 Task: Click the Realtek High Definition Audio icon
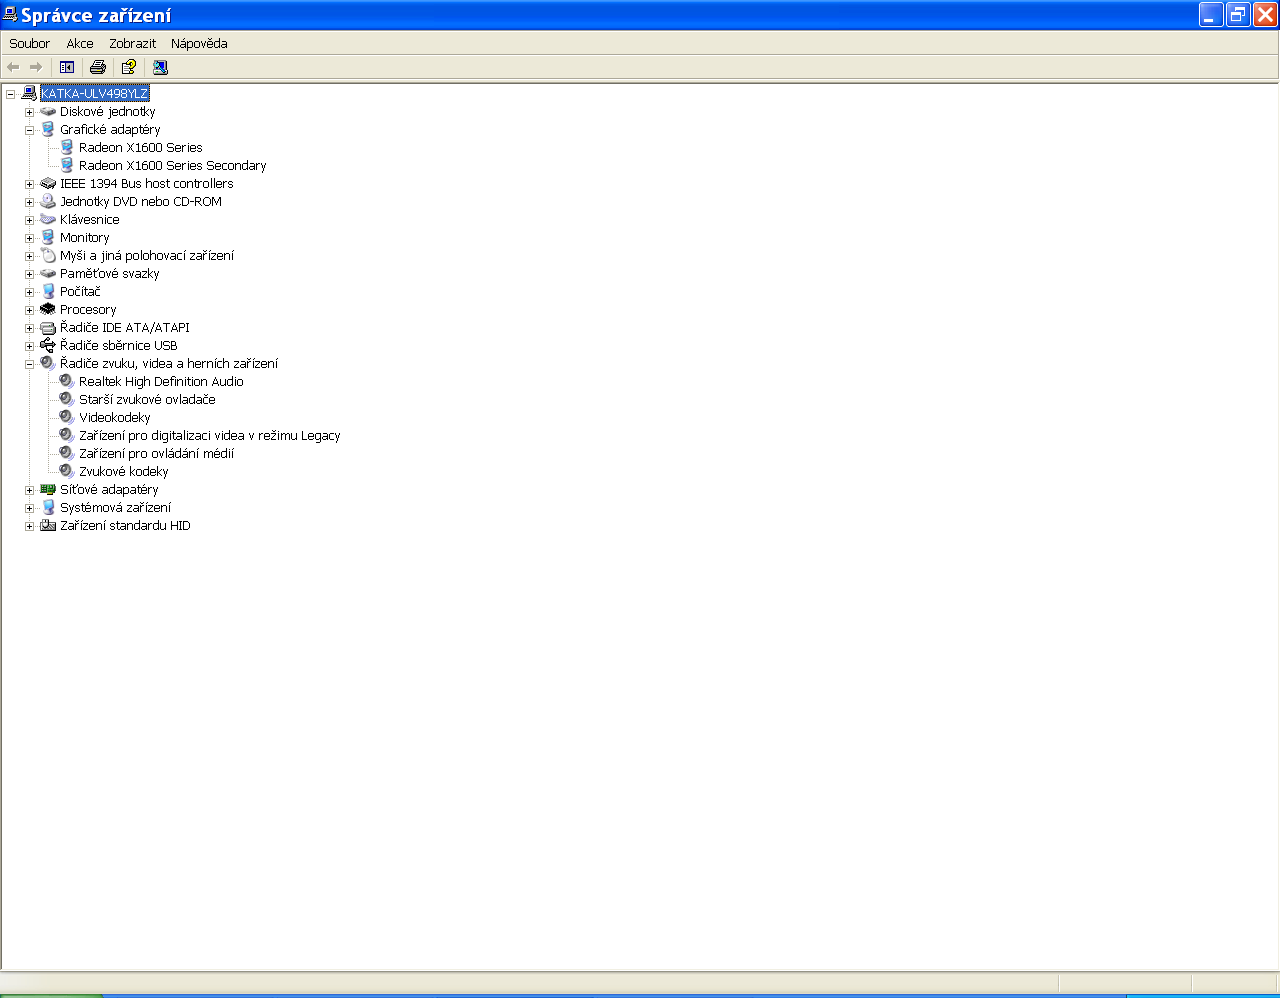point(67,381)
